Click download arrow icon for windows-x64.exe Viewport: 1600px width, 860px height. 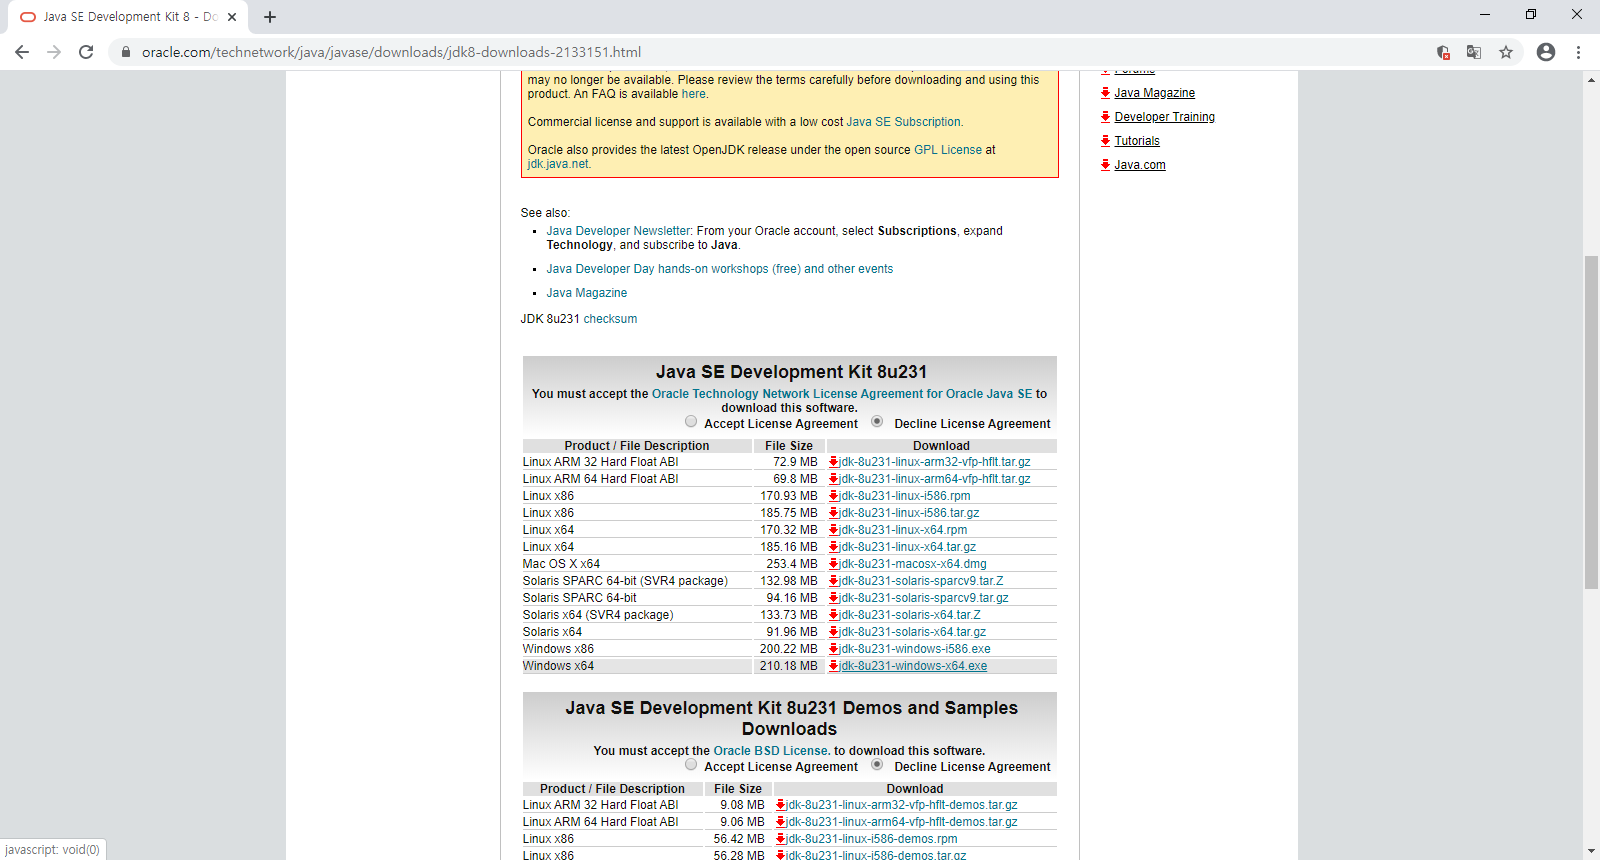[834, 666]
